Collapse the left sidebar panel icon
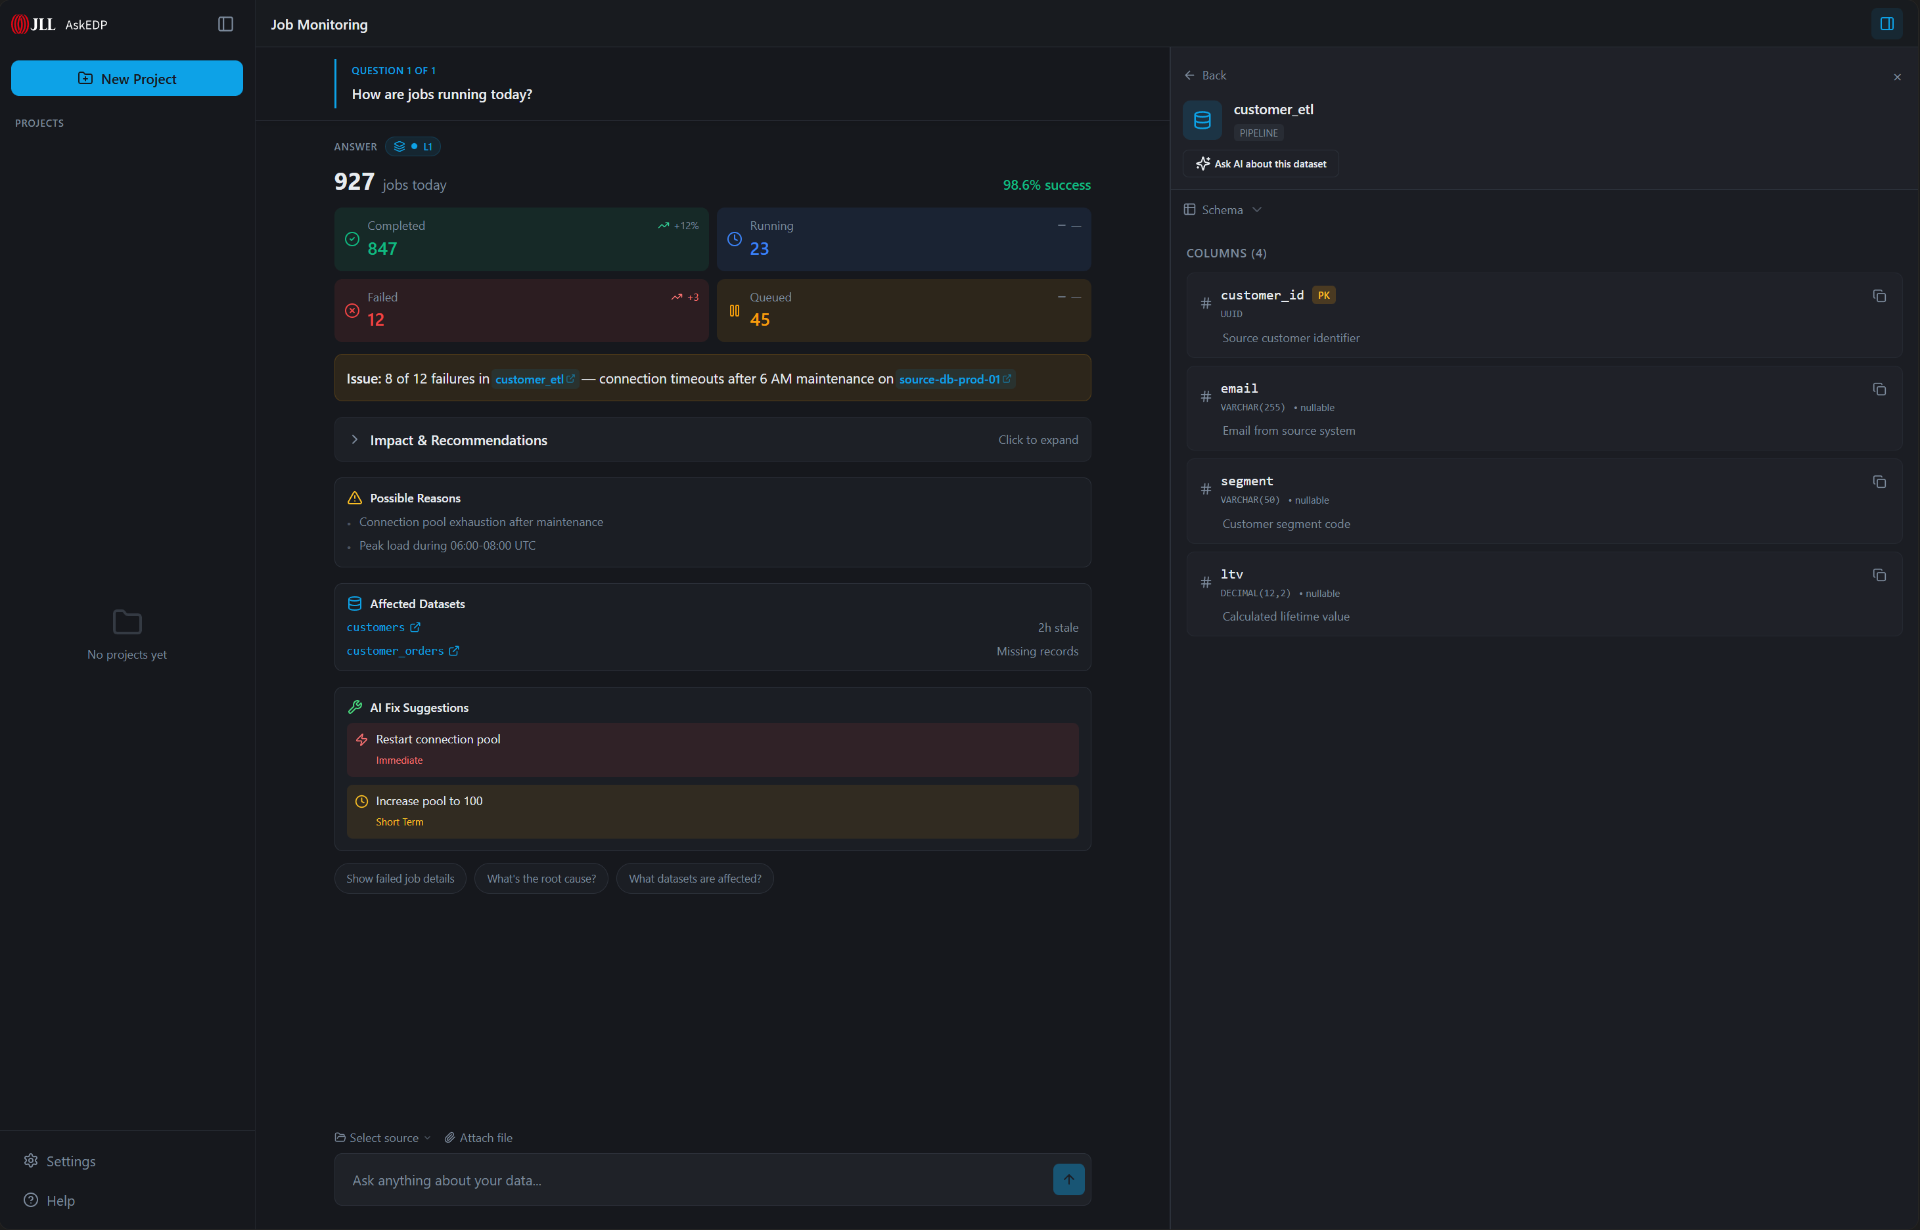Screen dimensions: 1920x1230 click(225, 24)
